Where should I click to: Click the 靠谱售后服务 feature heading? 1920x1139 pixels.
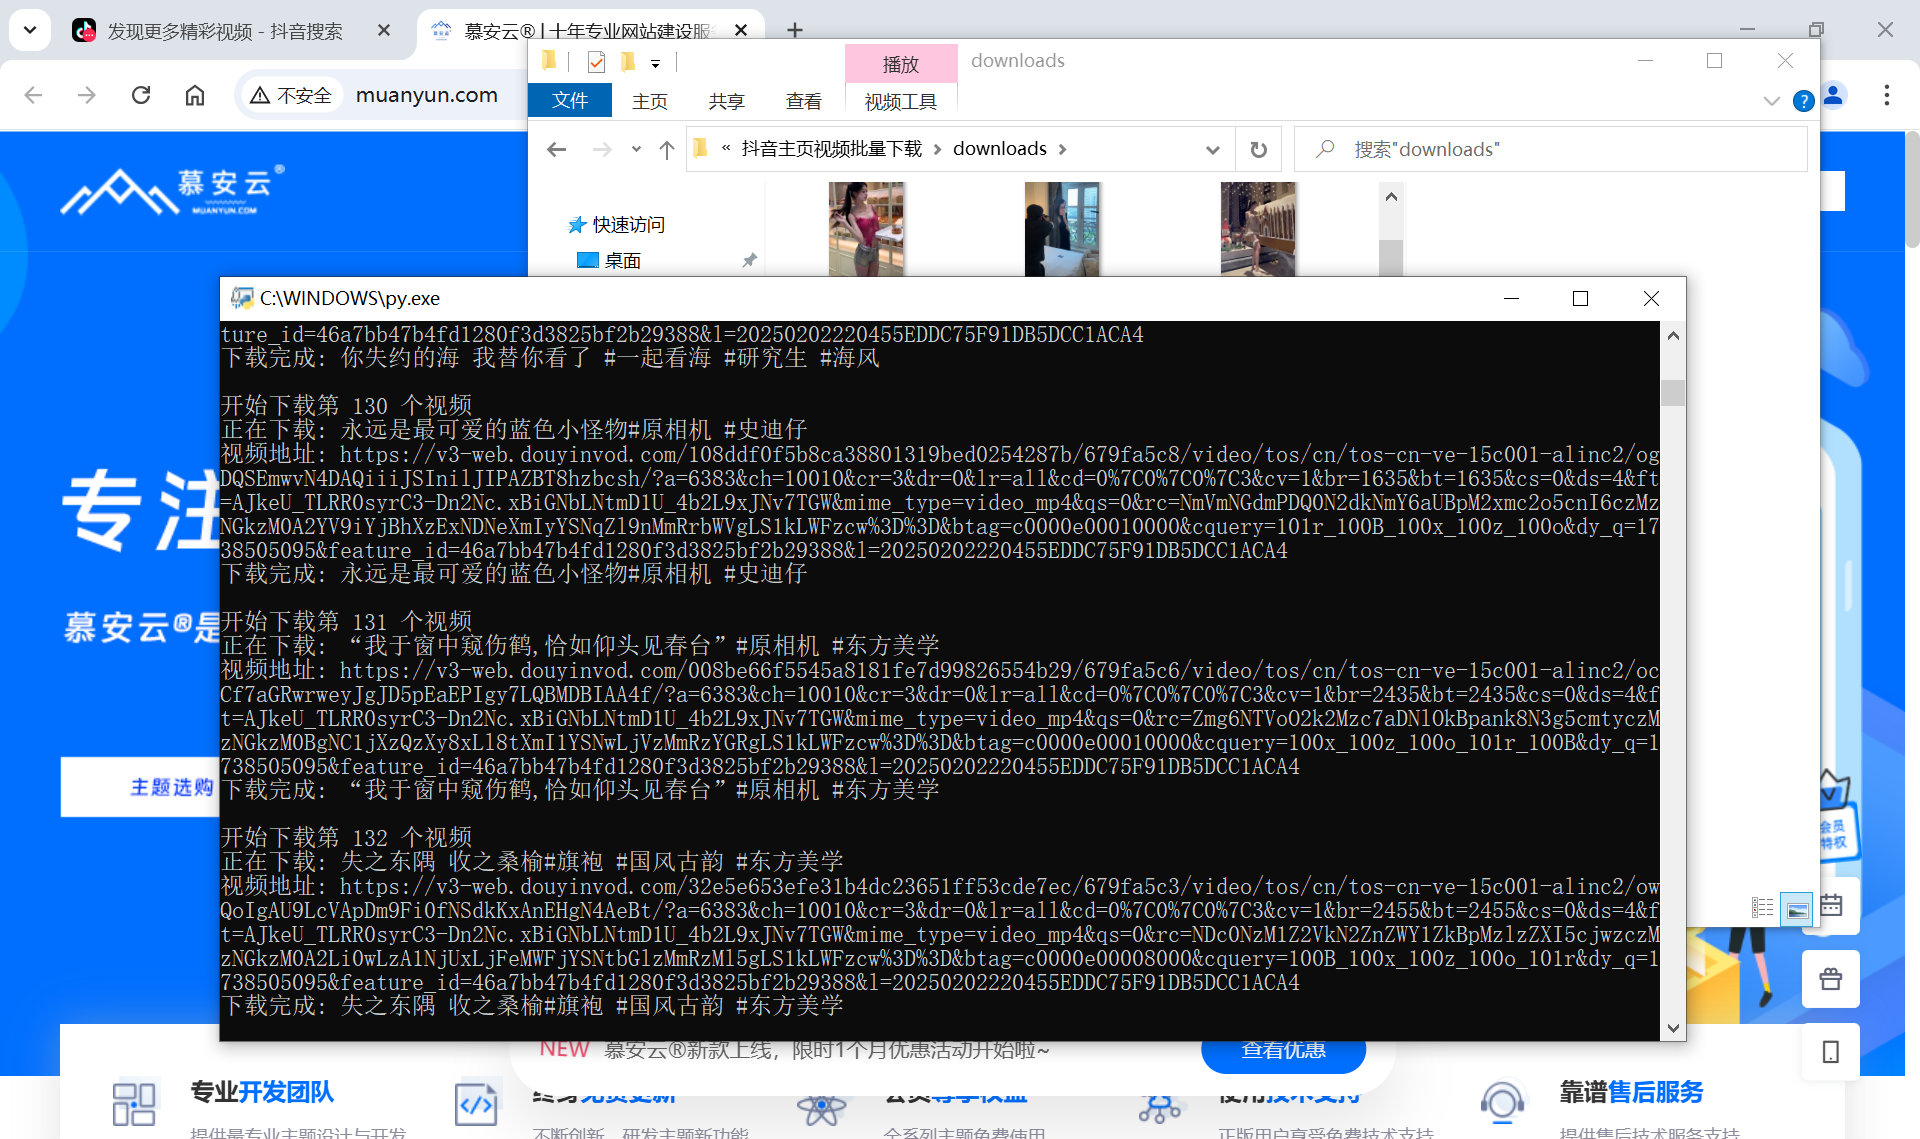[1631, 1092]
